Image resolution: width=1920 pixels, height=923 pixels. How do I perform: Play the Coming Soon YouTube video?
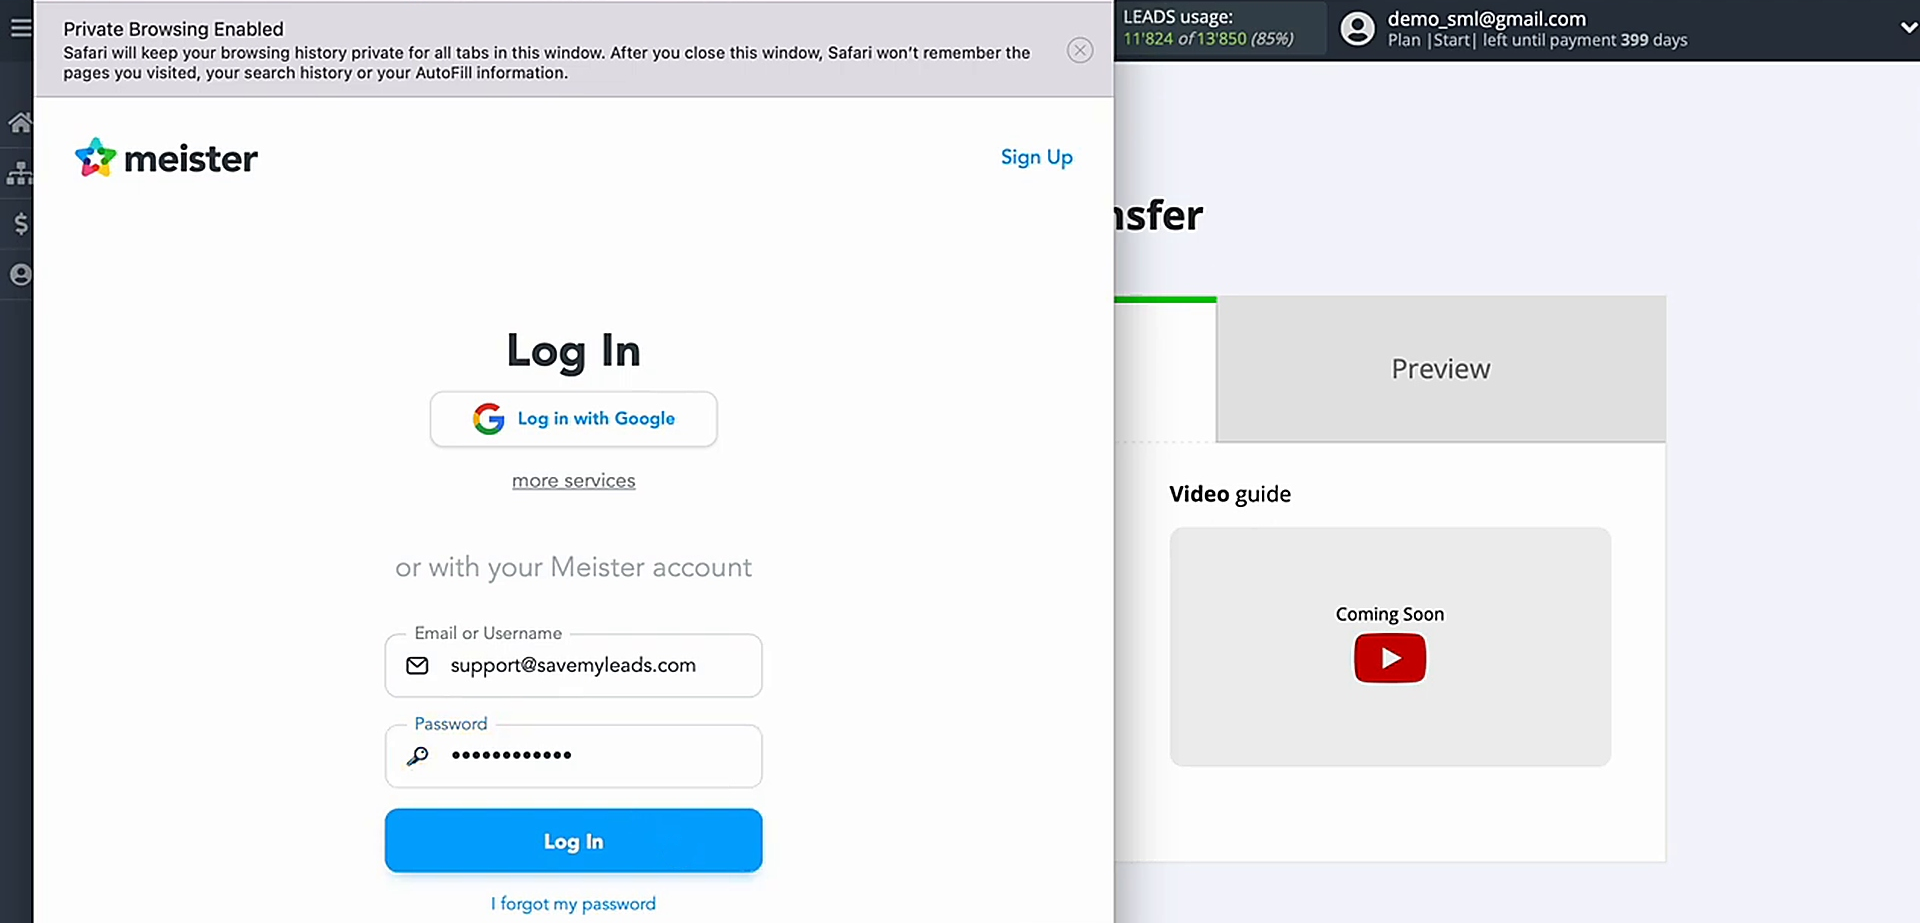(1390, 658)
